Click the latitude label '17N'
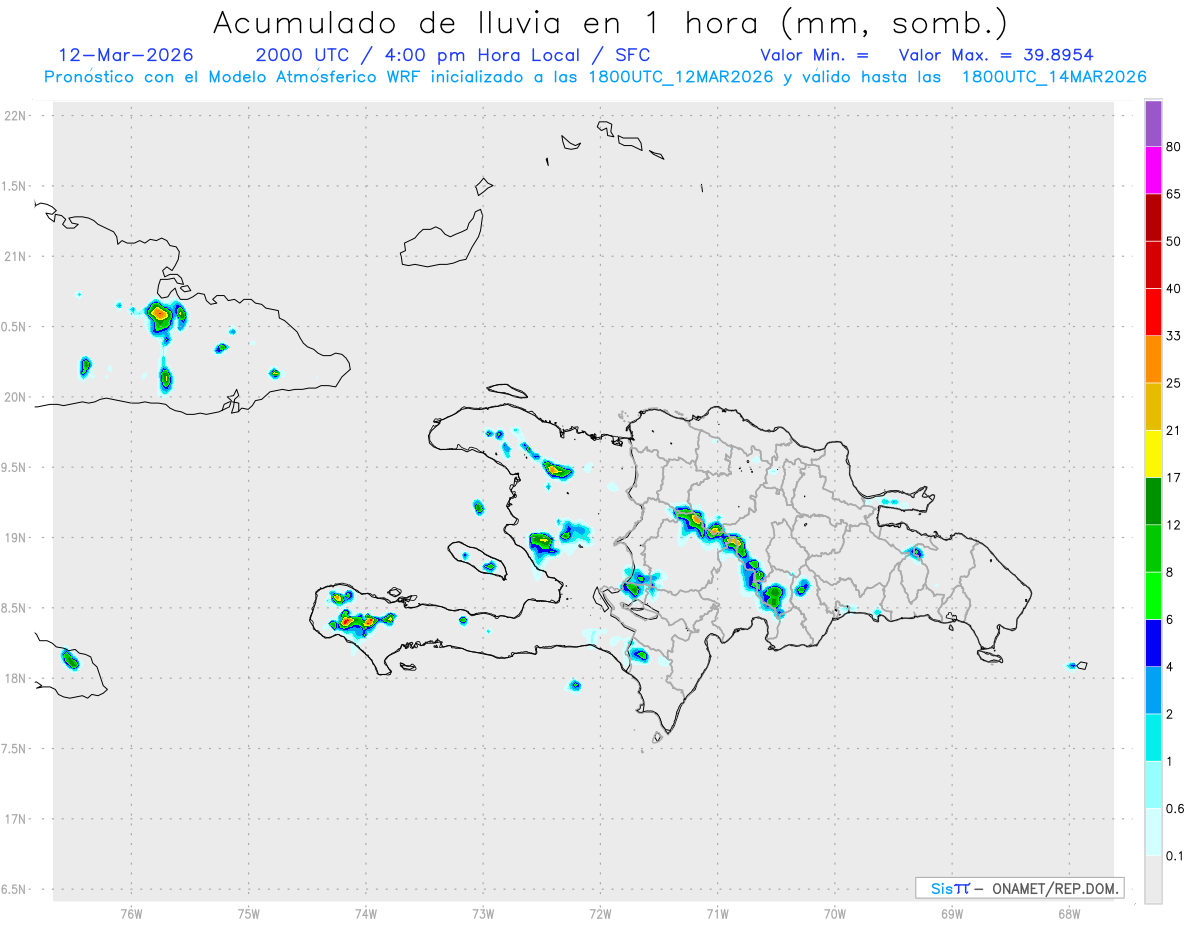This screenshot has width=1200, height=927. click(x=16, y=819)
